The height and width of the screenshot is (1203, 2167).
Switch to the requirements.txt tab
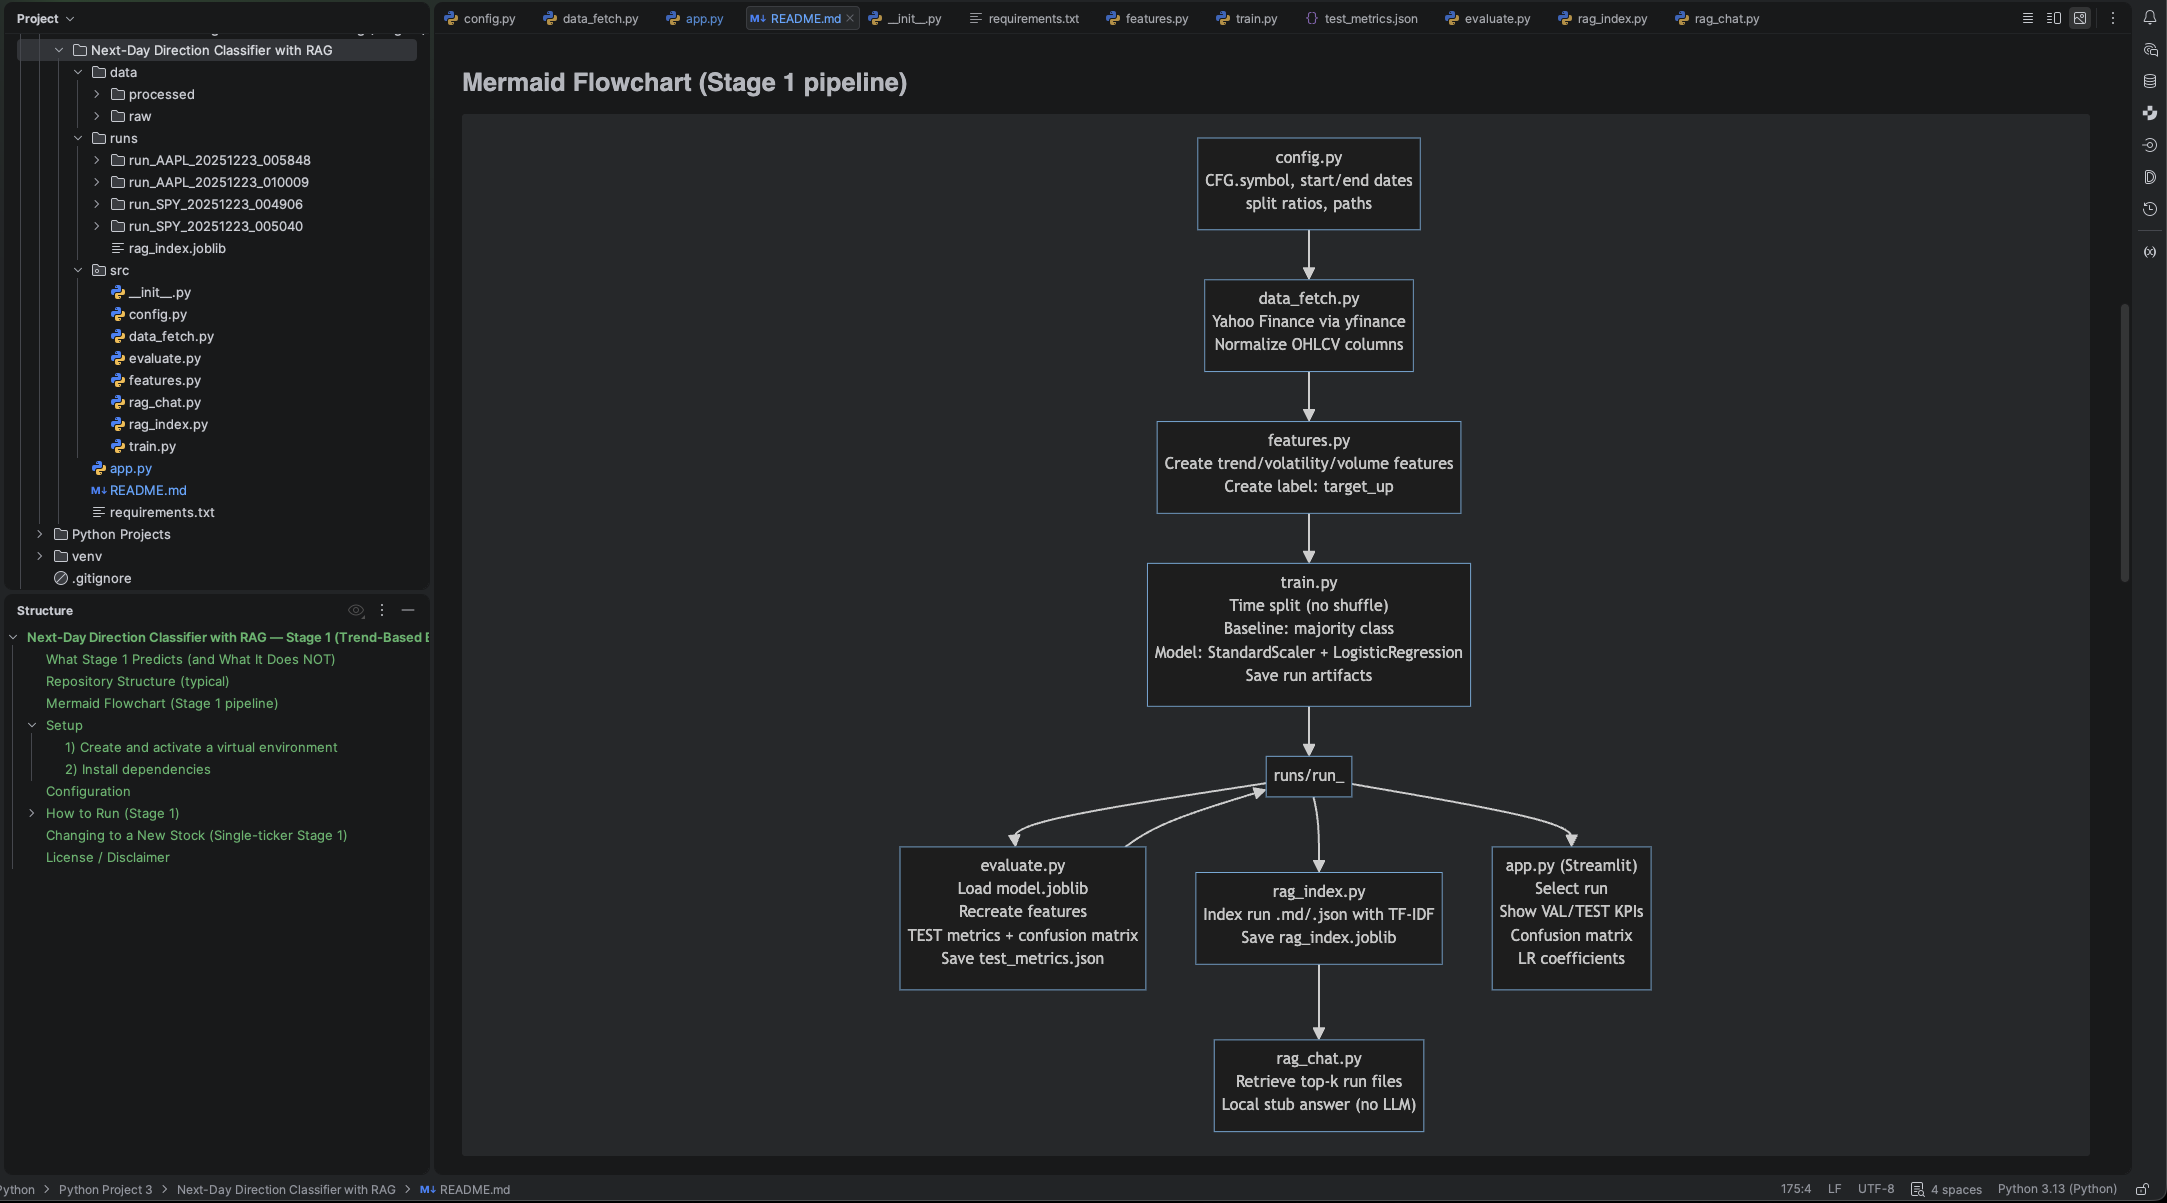pos(1032,18)
